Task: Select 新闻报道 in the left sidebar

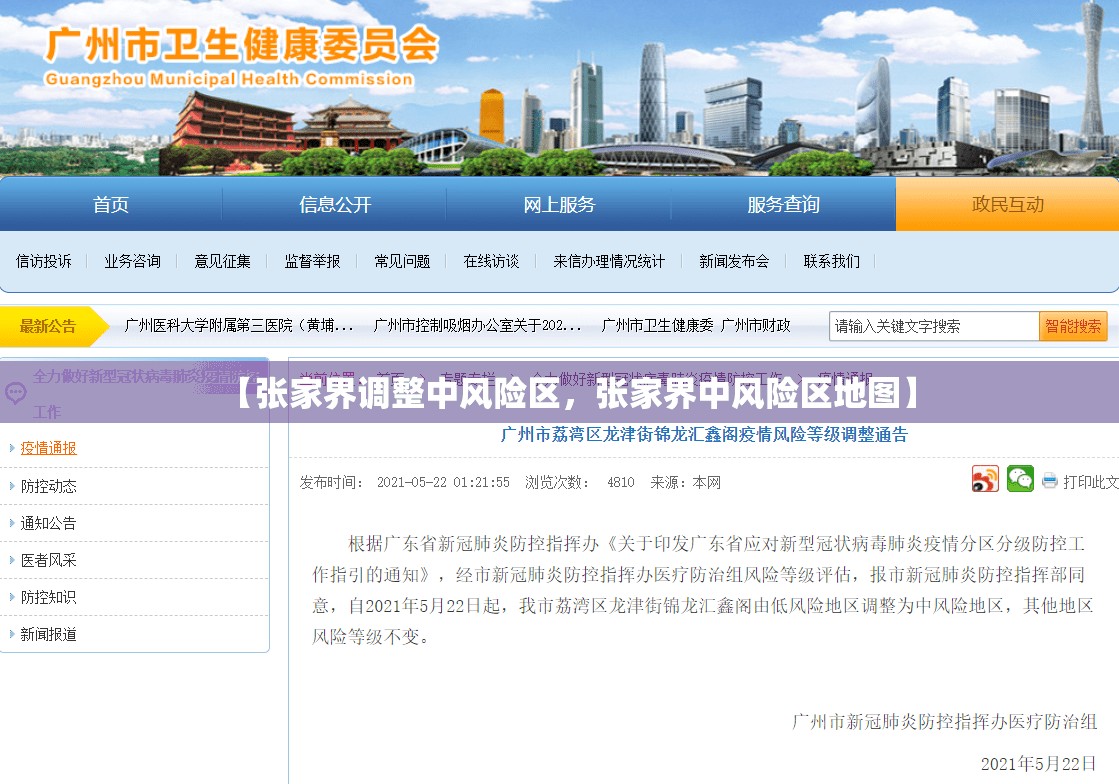Action: tap(49, 634)
